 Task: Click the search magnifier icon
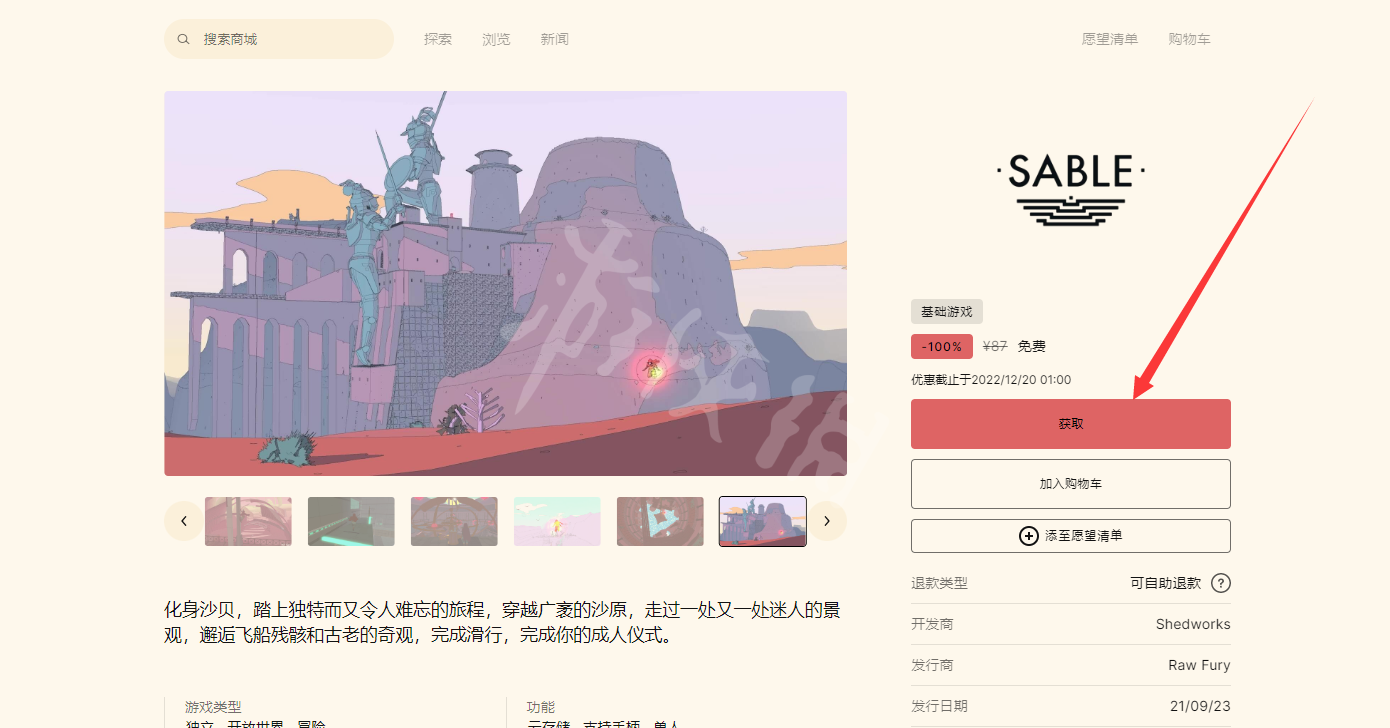pos(183,39)
